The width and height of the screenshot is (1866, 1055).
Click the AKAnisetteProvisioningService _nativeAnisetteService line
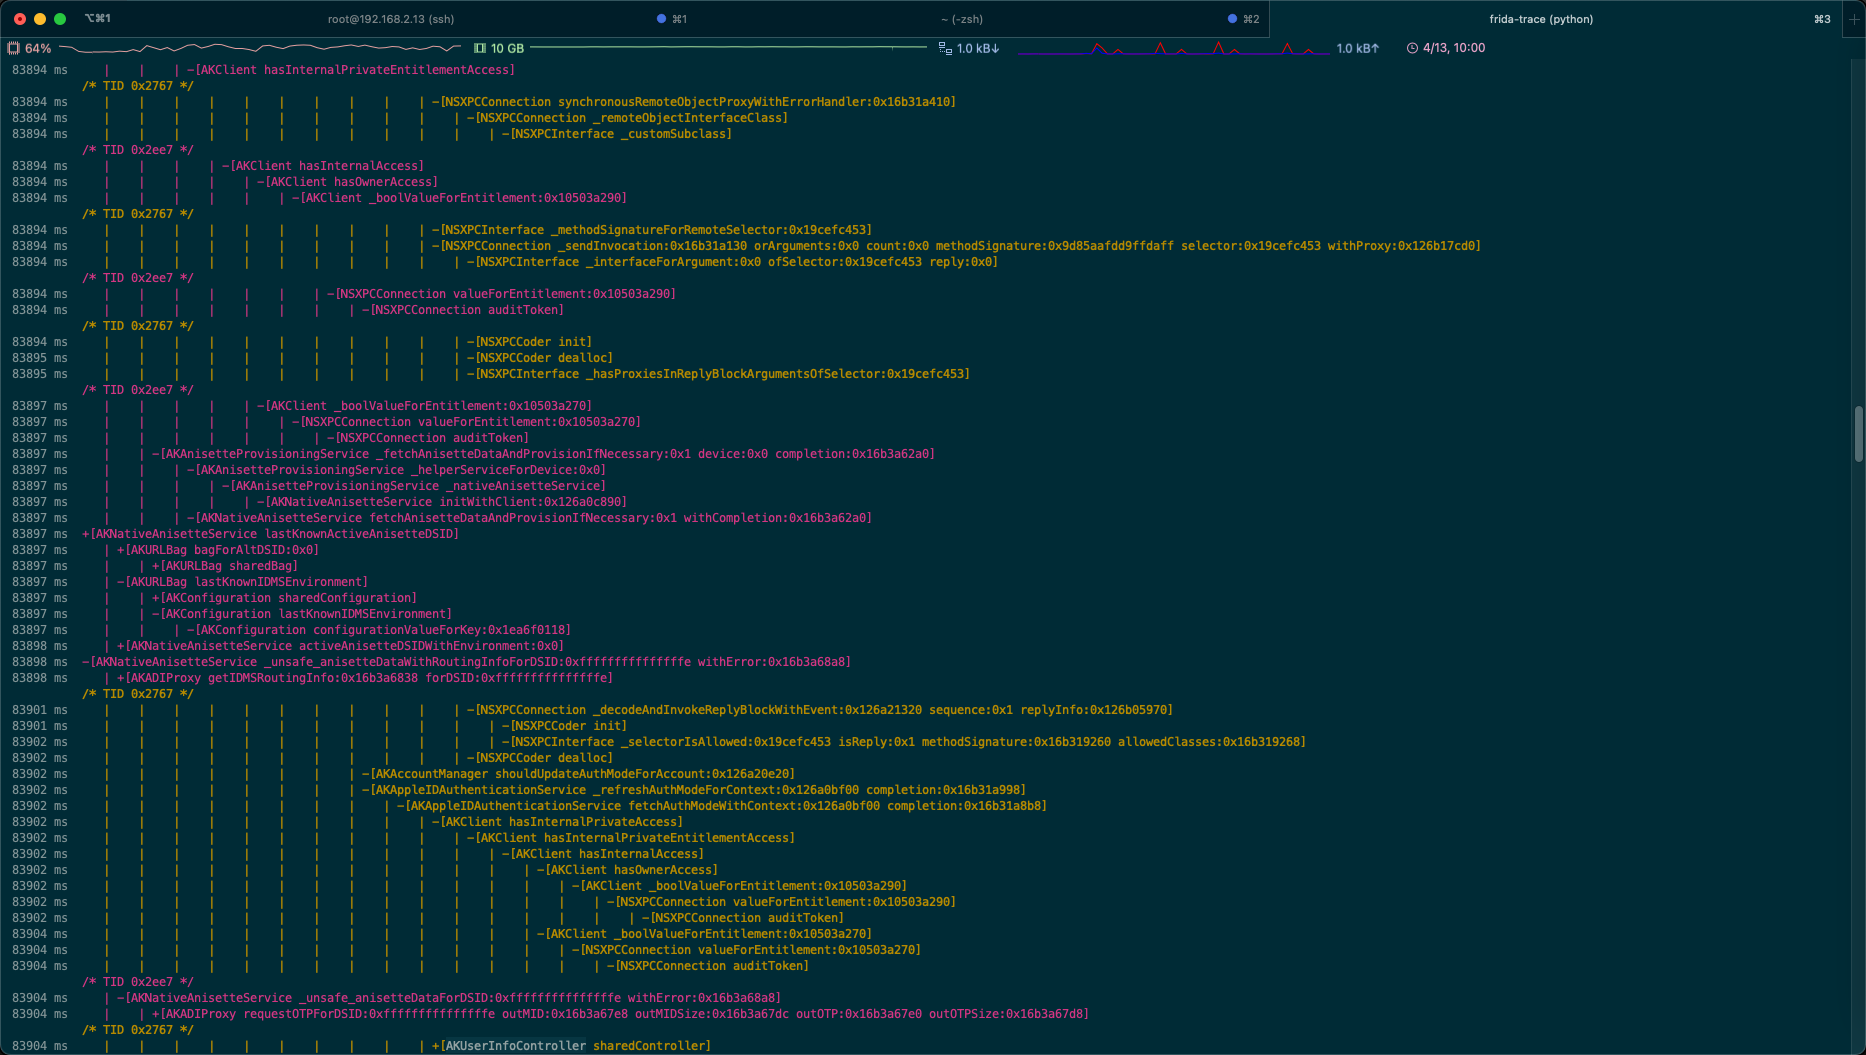pyautogui.click(x=413, y=486)
